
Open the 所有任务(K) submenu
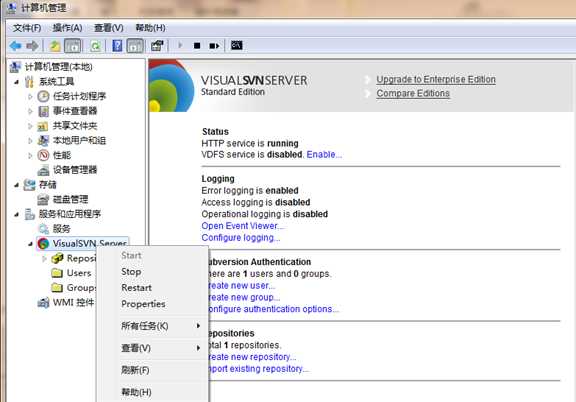point(152,326)
